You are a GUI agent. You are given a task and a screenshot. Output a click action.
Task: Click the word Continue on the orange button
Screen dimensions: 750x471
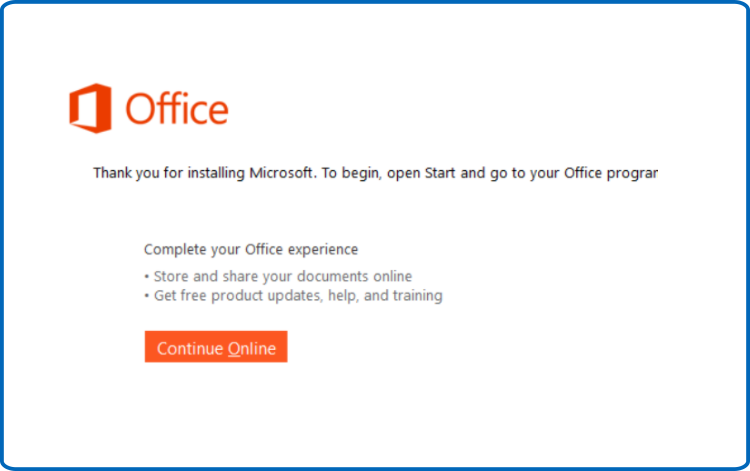coord(190,348)
